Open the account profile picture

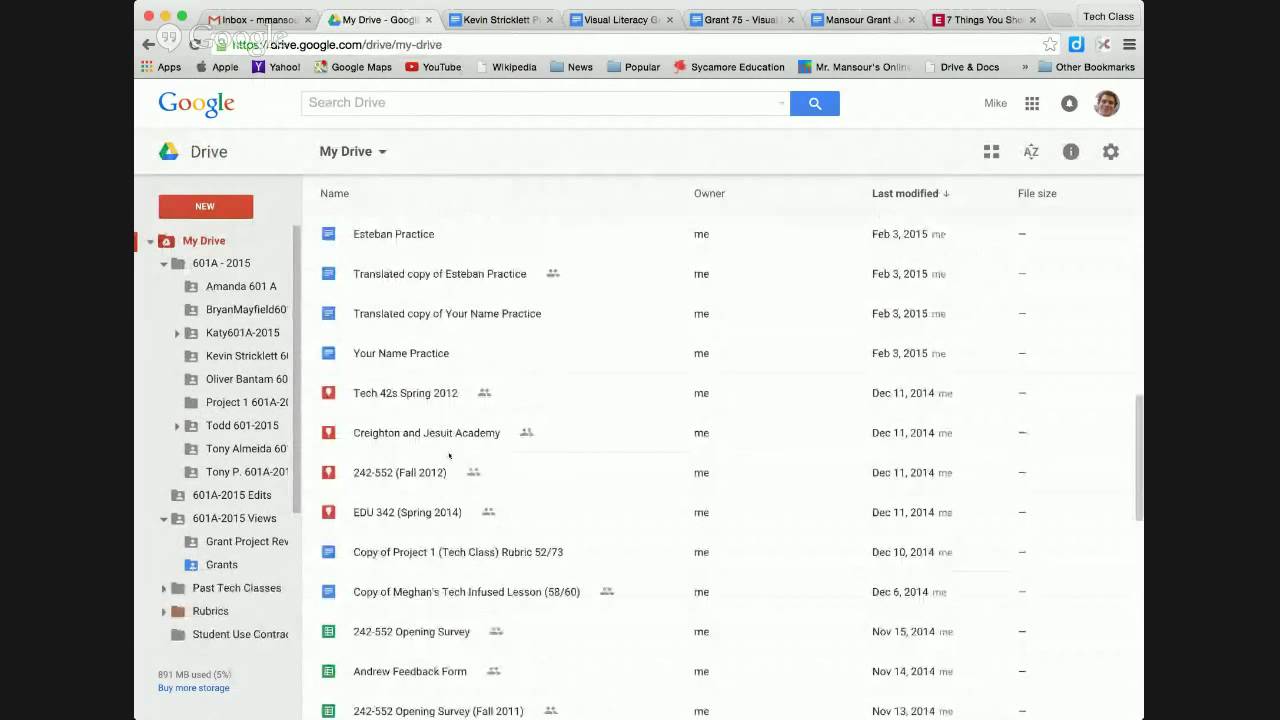(x=1107, y=103)
